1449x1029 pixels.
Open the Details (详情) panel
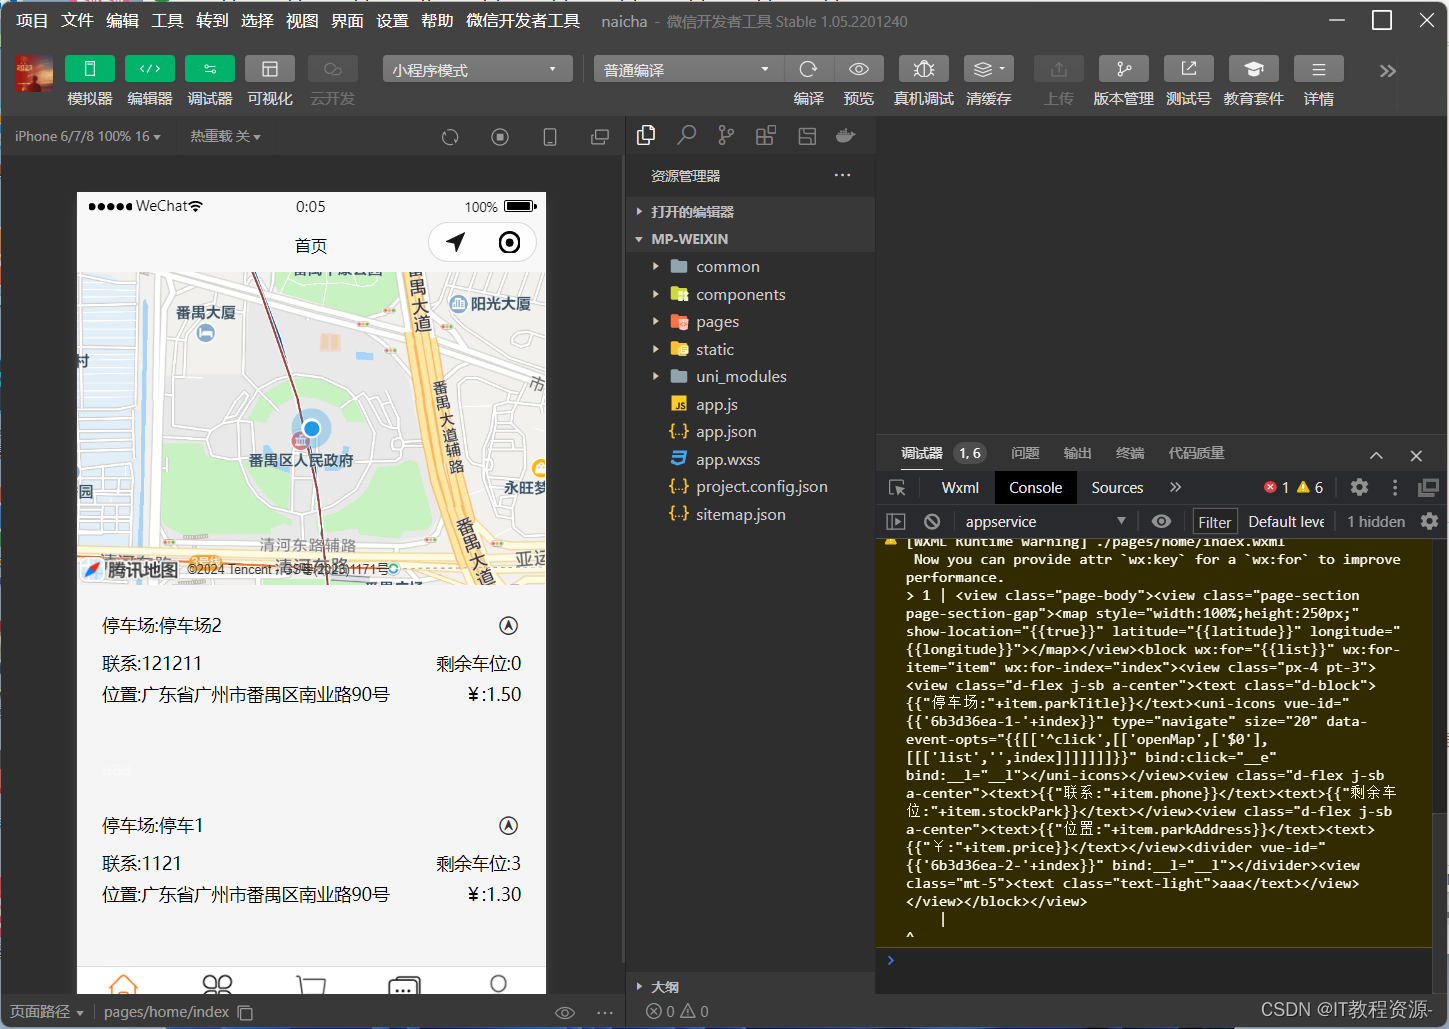click(1319, 69)
